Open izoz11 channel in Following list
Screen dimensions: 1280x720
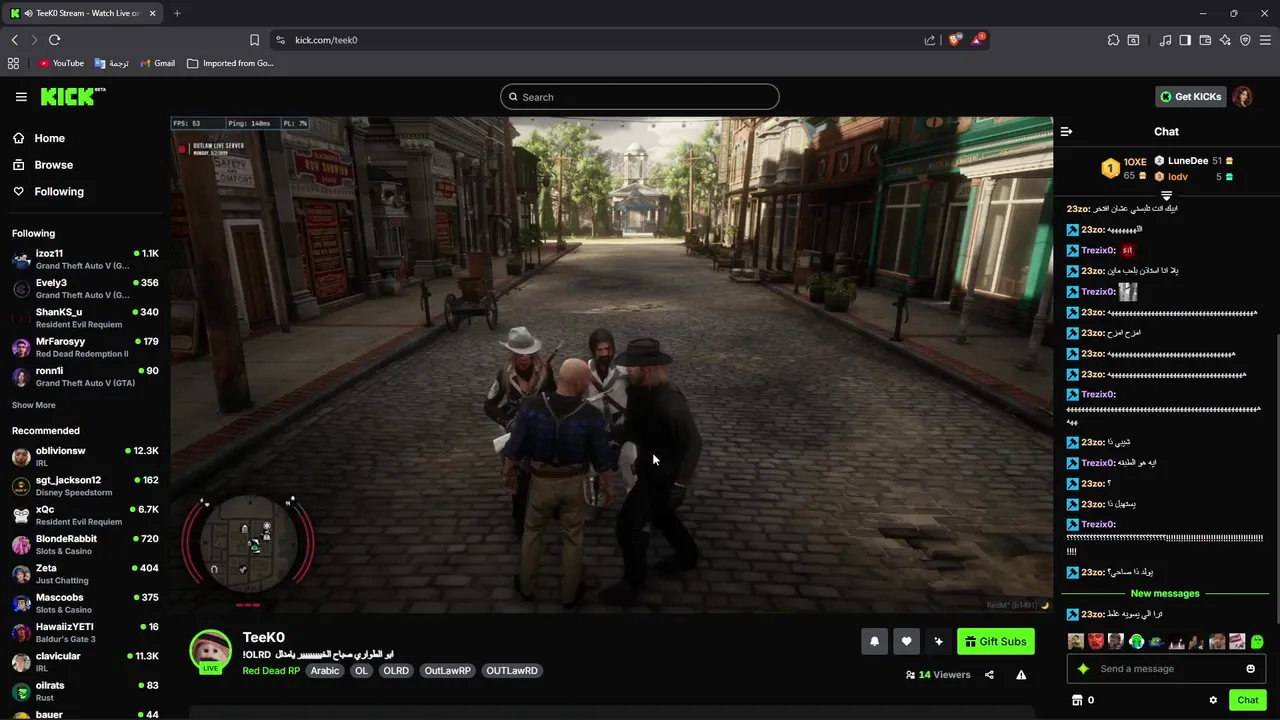coord(85,259)
